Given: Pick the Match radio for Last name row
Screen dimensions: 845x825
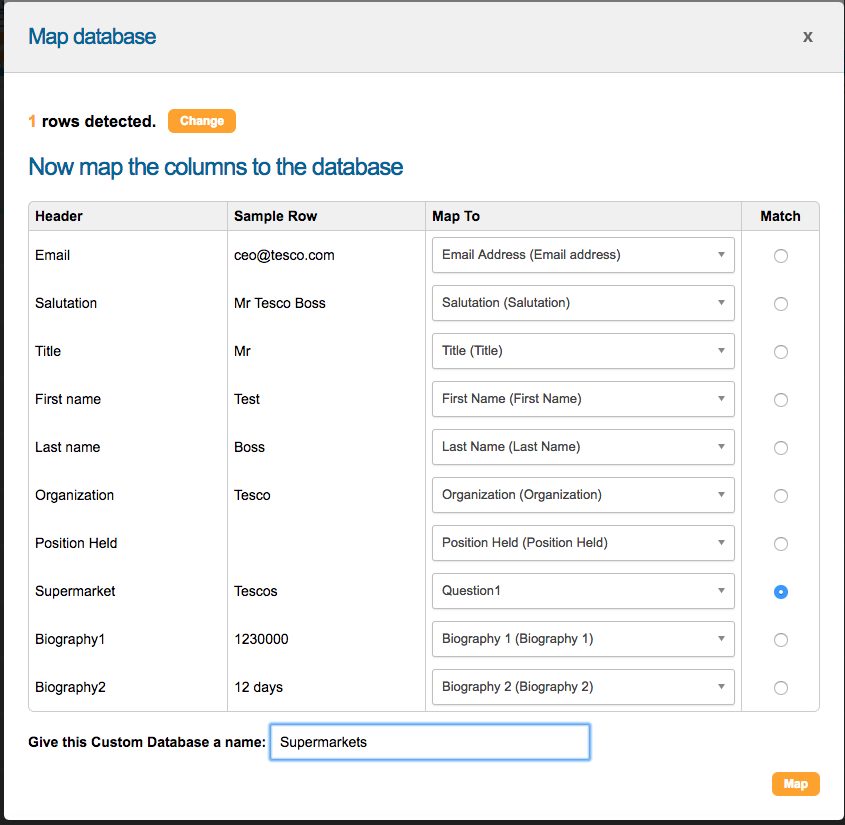Looking at the screenshot, I should click(x=781, y=448).
